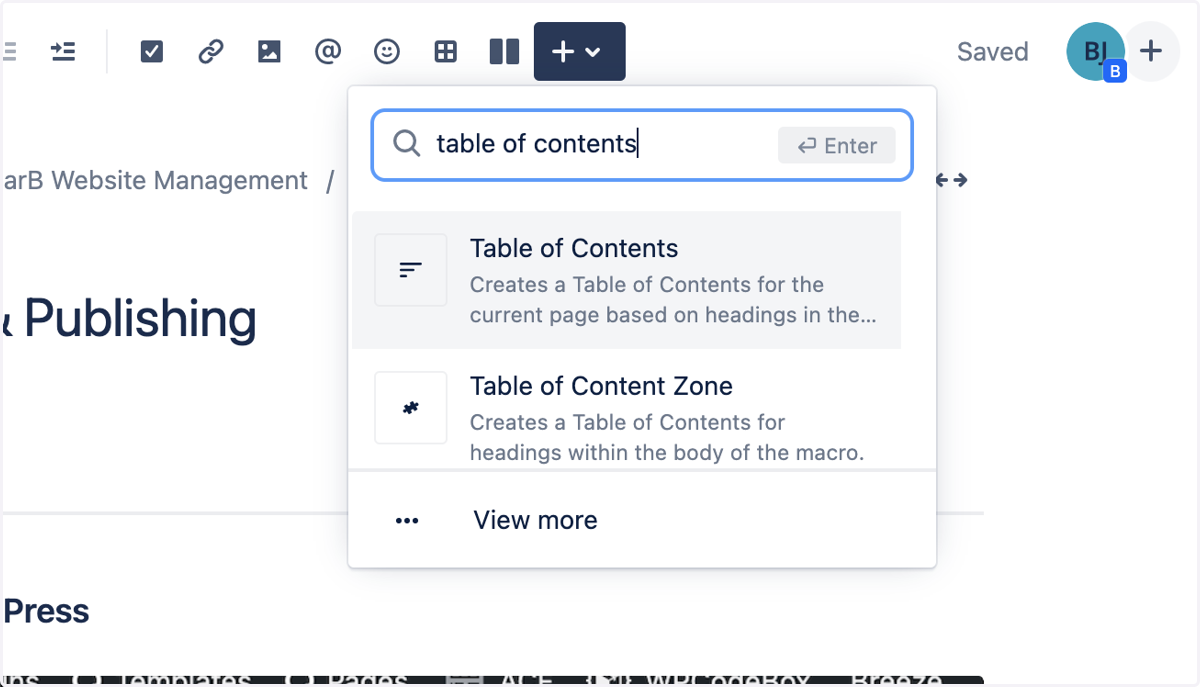The height and width of the screenshot is (687, 1200).
Task: Click the invite collaborator plus button
Action: click(1152, 51)
